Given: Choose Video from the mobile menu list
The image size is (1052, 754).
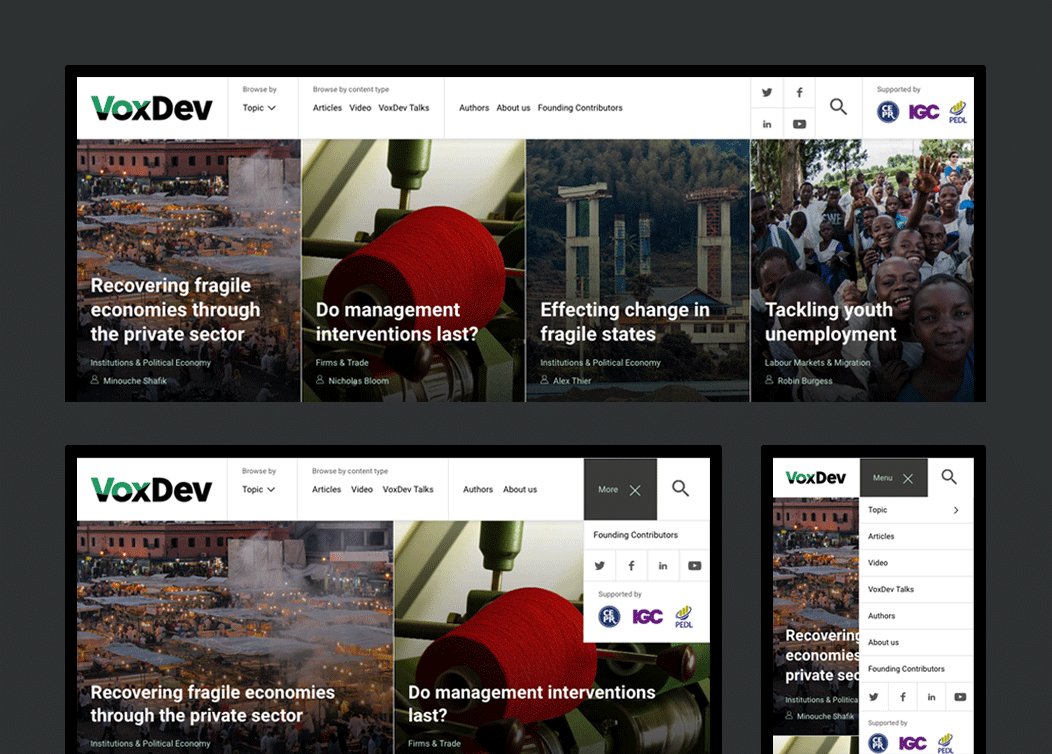Looking at the screenshot, I should pos(878,563).
